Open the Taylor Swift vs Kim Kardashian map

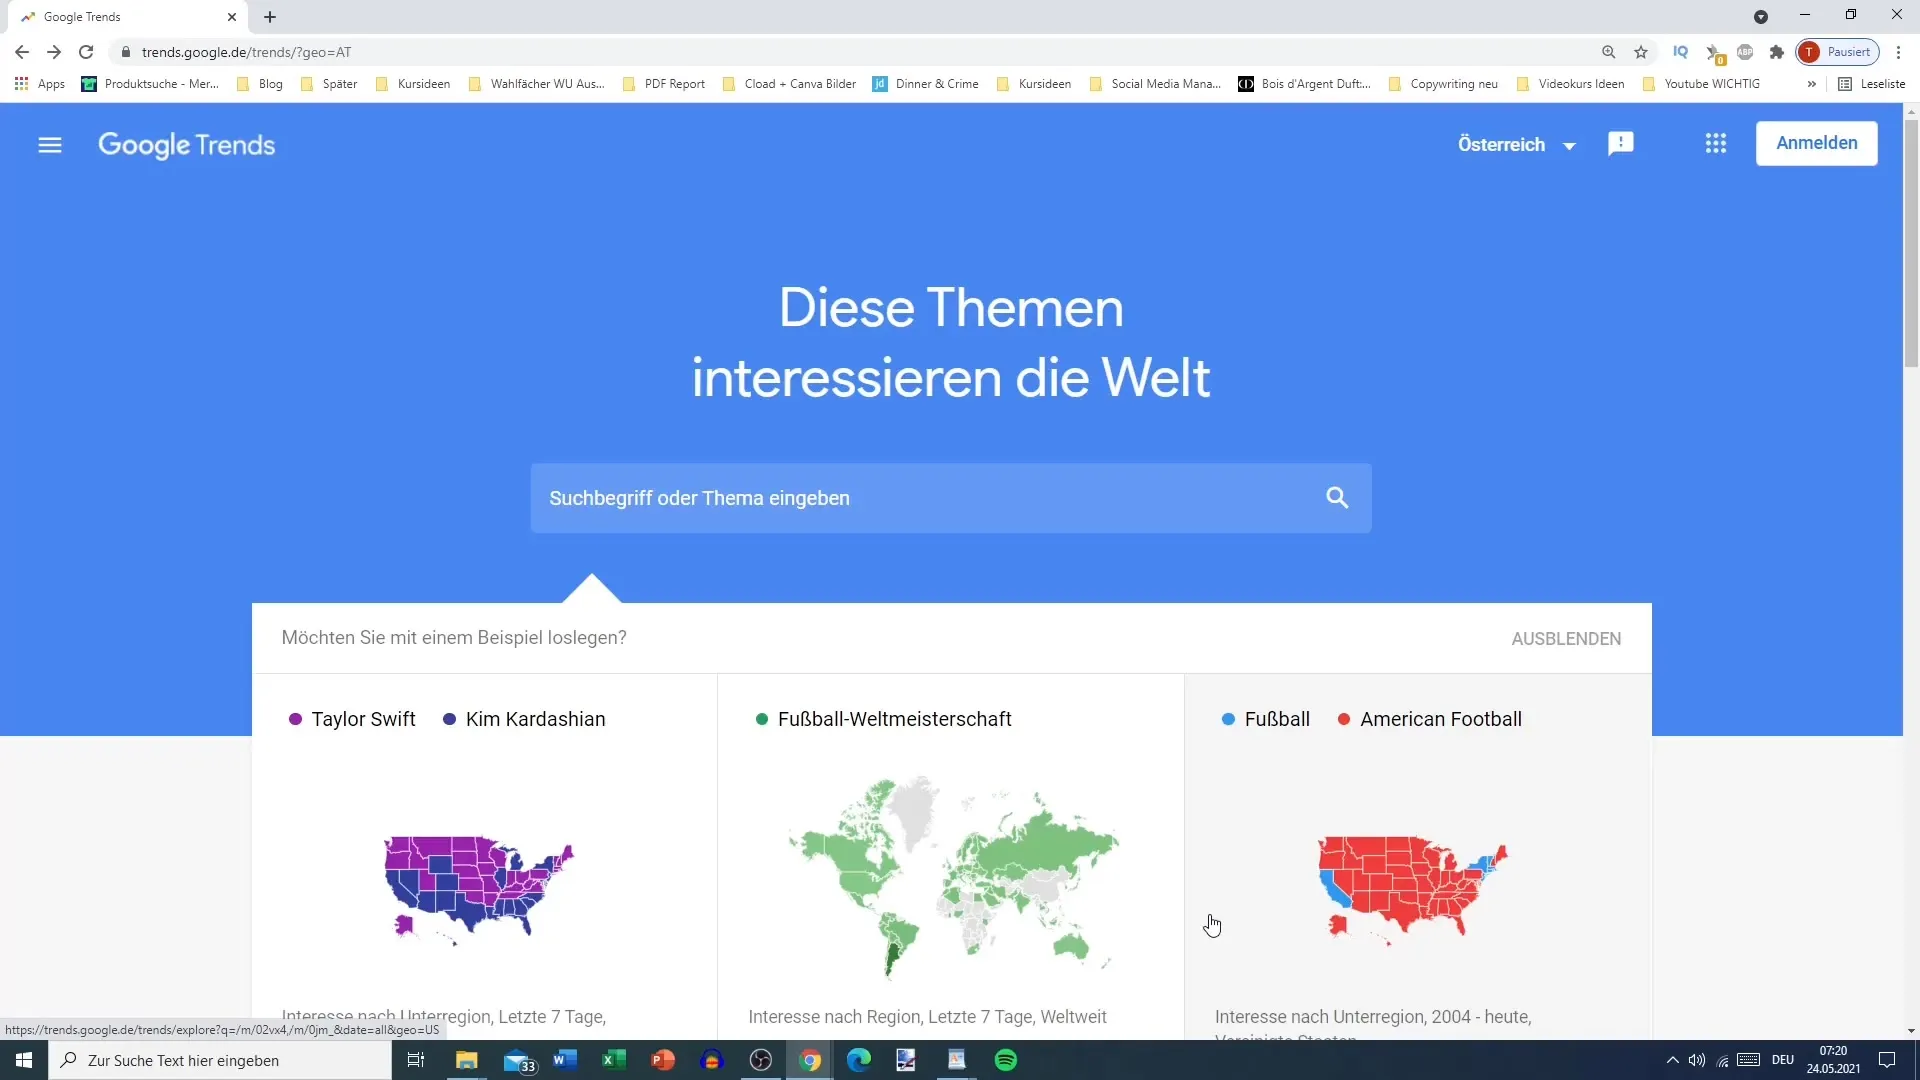[479, 889]
